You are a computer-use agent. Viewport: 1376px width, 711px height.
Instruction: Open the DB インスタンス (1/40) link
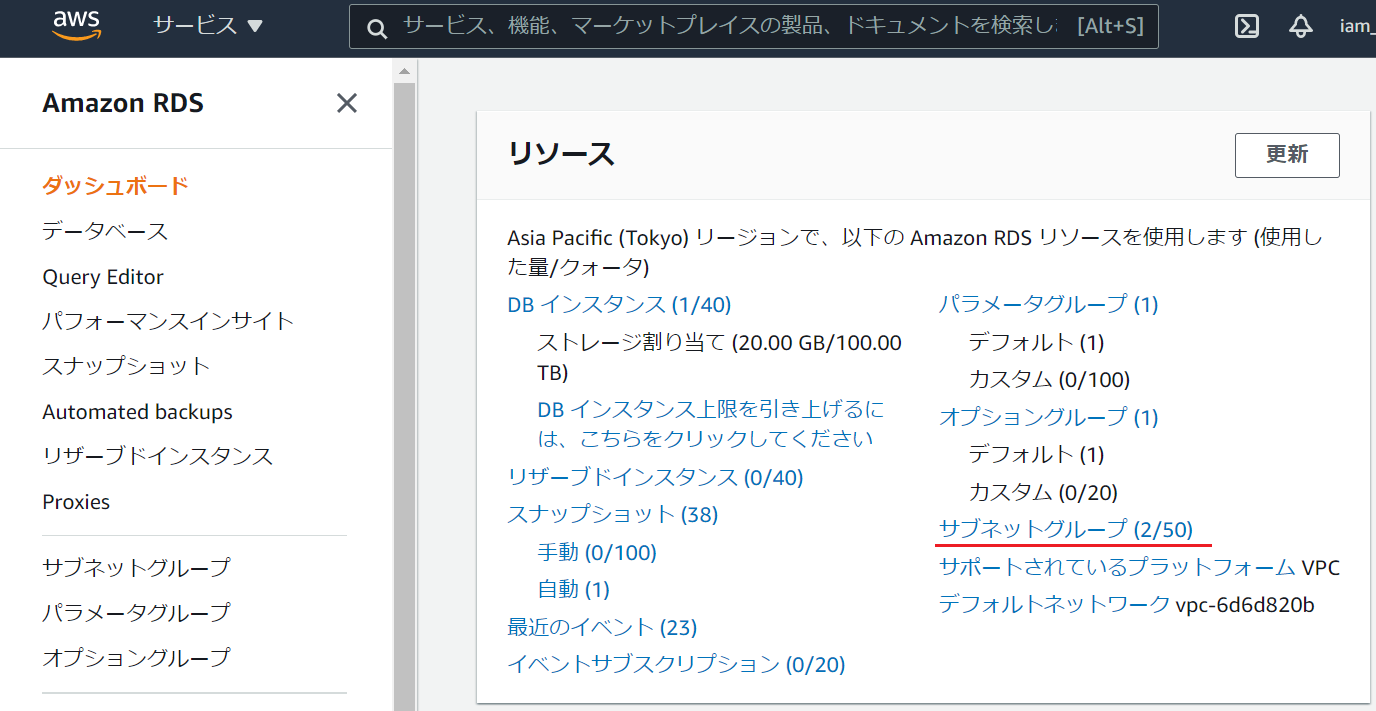click(619, 304)
